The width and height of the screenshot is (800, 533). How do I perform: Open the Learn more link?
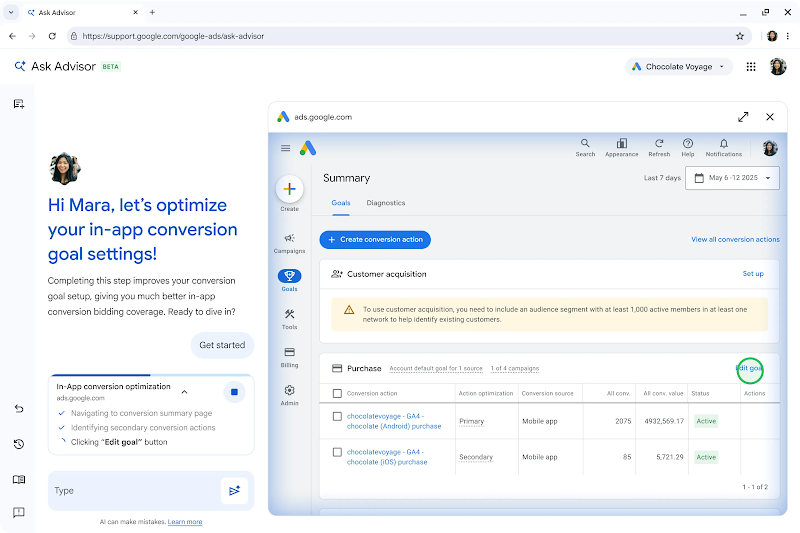coord(185,522)
